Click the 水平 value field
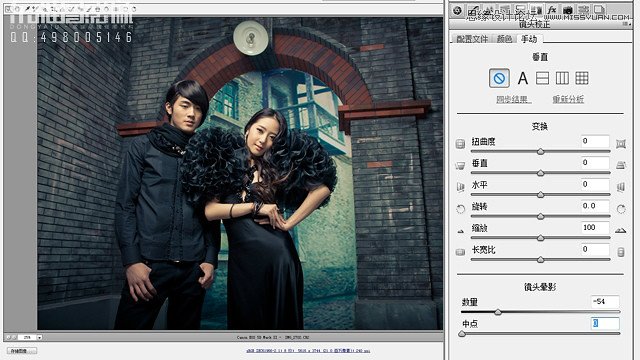 coord(595,184)
